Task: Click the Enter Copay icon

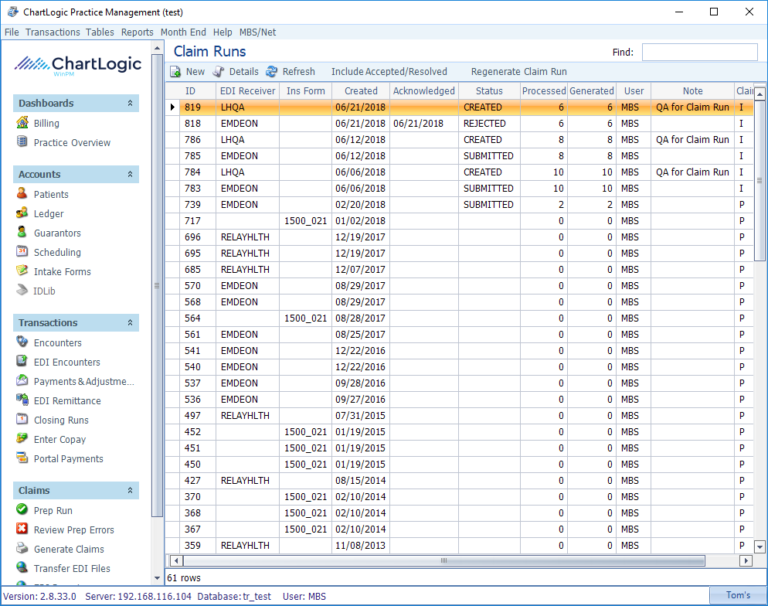Action: point(22,439)
